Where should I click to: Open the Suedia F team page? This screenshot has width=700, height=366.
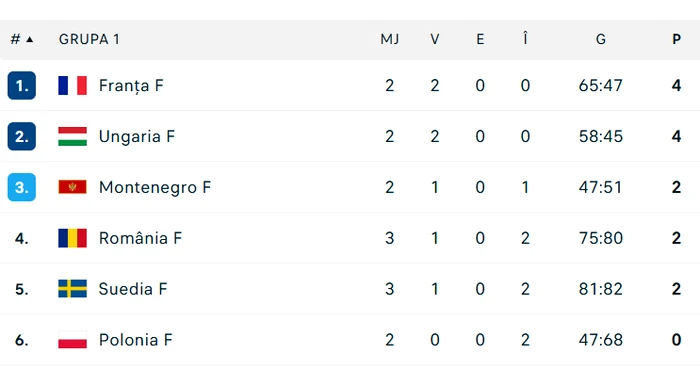133,289
